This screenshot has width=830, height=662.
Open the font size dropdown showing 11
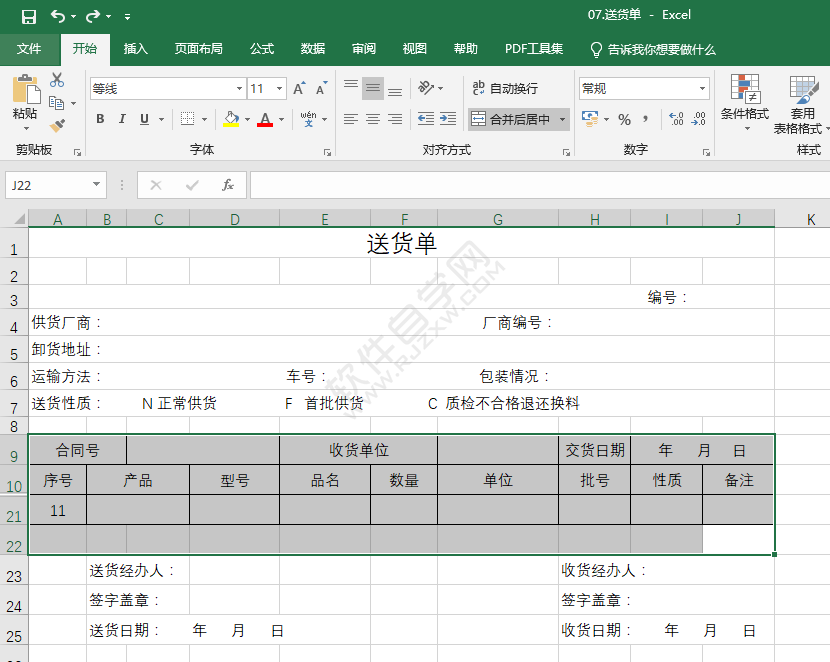(277, 88)
